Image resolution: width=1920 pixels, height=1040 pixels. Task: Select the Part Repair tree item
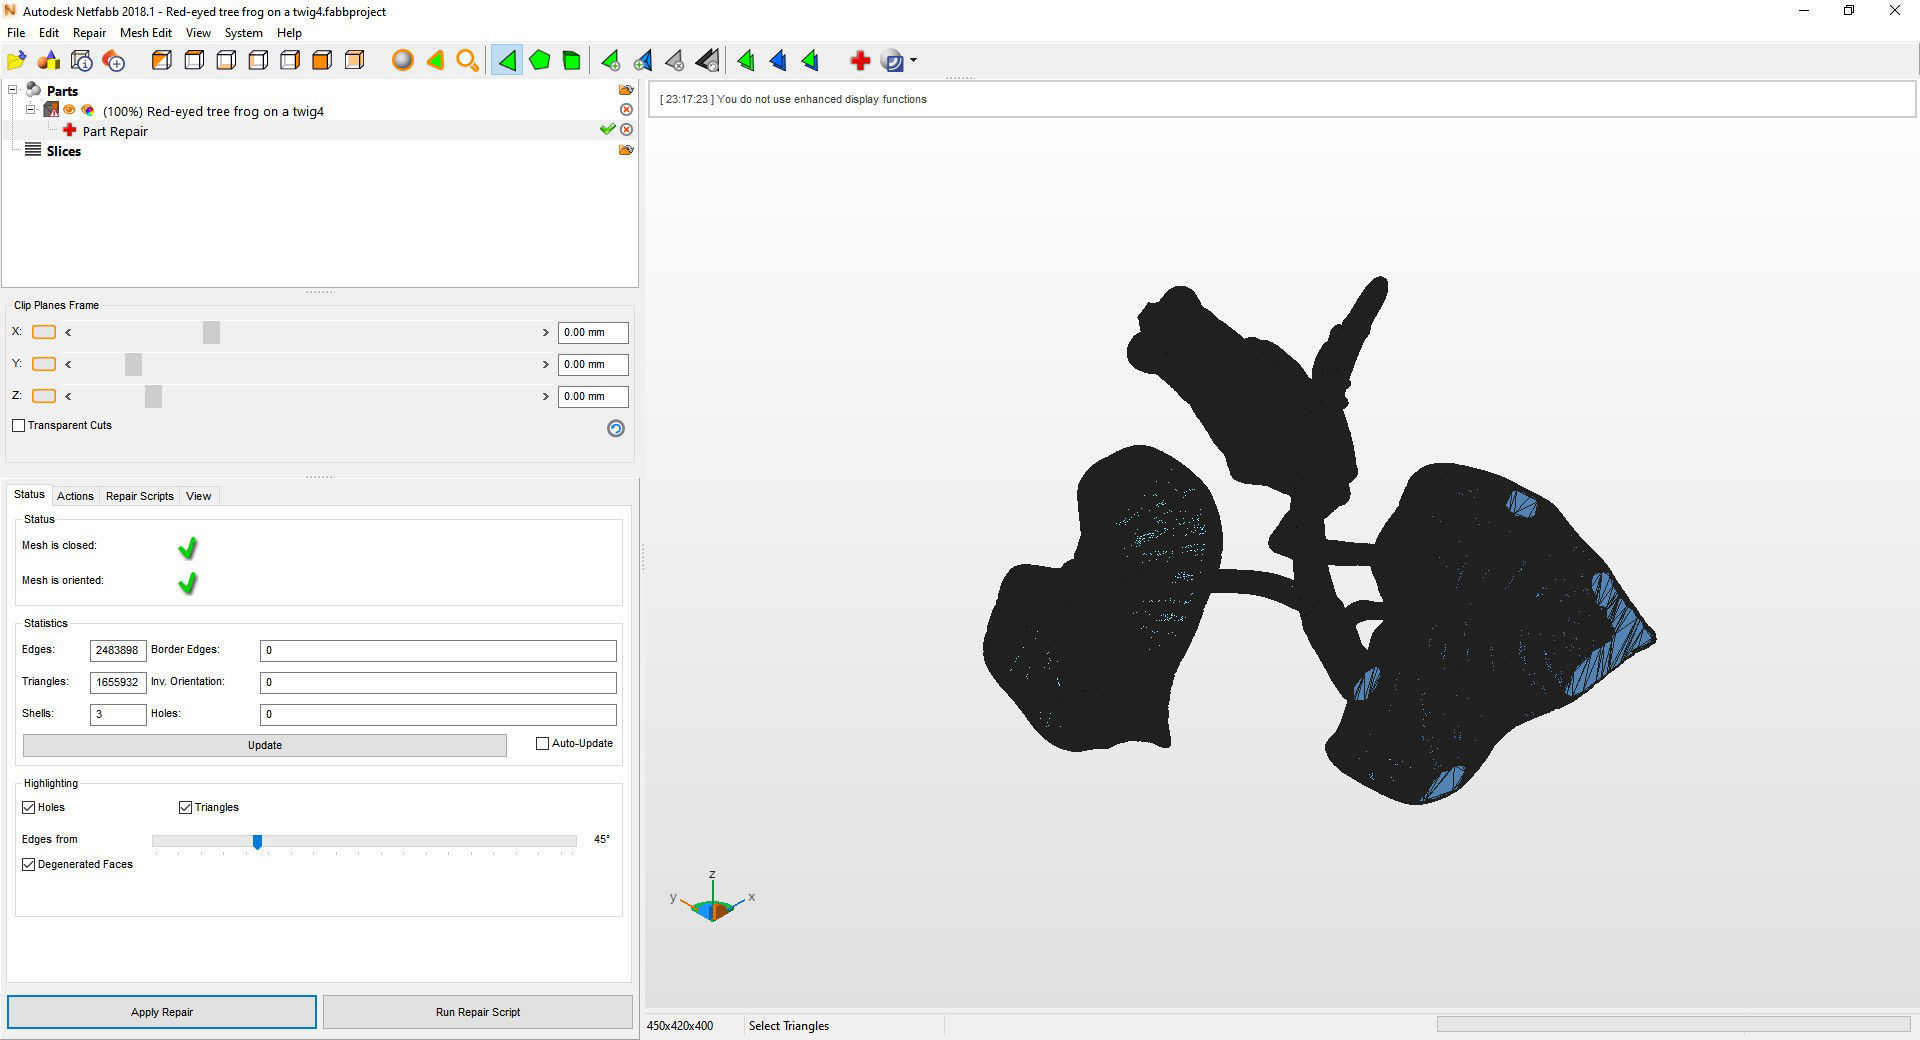tap(115, 131)
